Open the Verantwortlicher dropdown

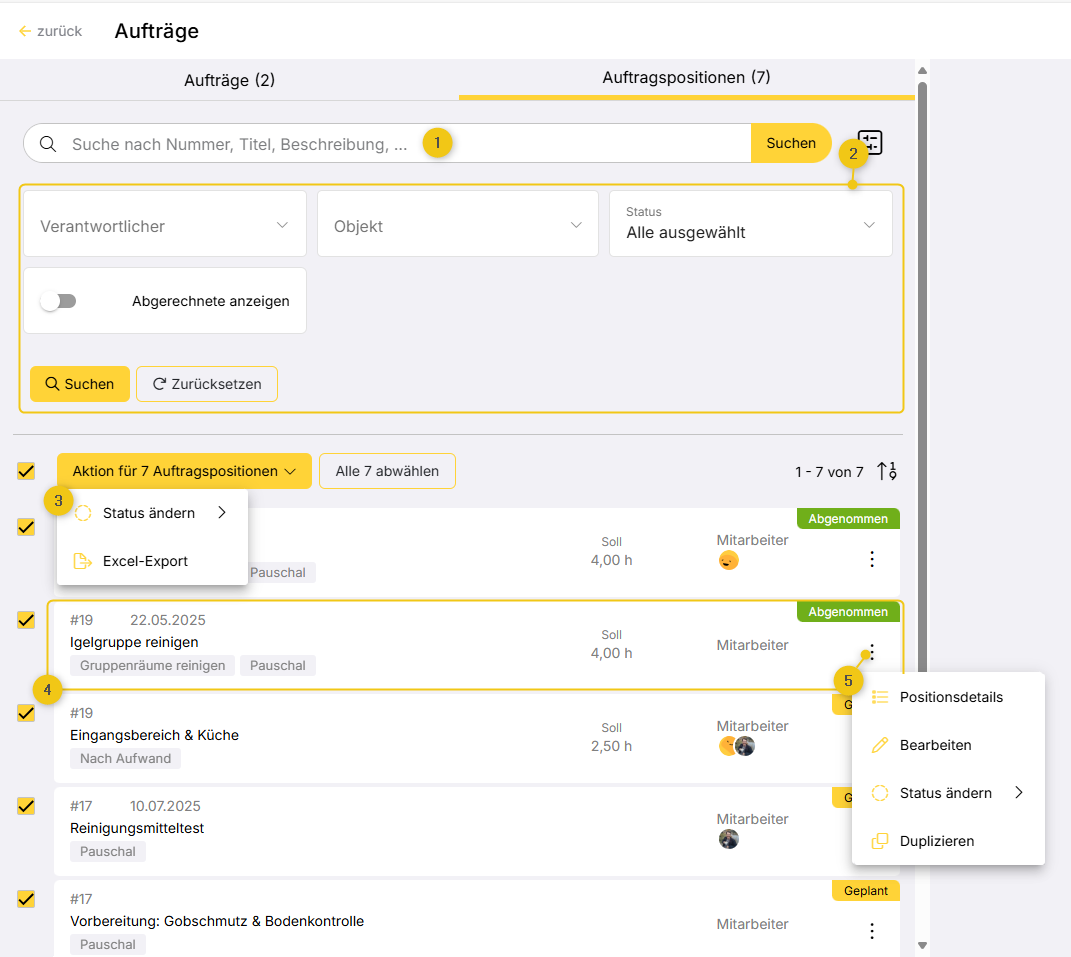[x=165, y=226]
